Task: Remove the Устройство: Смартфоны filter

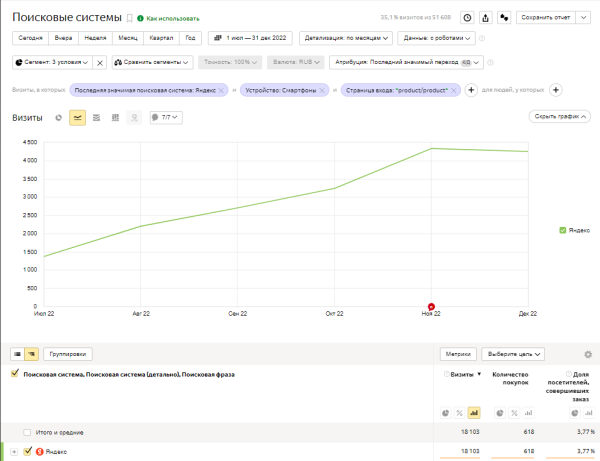Action: click(327, 90)
